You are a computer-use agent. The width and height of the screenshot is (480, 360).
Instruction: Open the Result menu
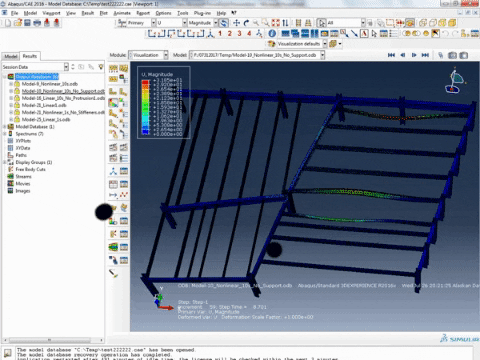(x=88, y=13)
